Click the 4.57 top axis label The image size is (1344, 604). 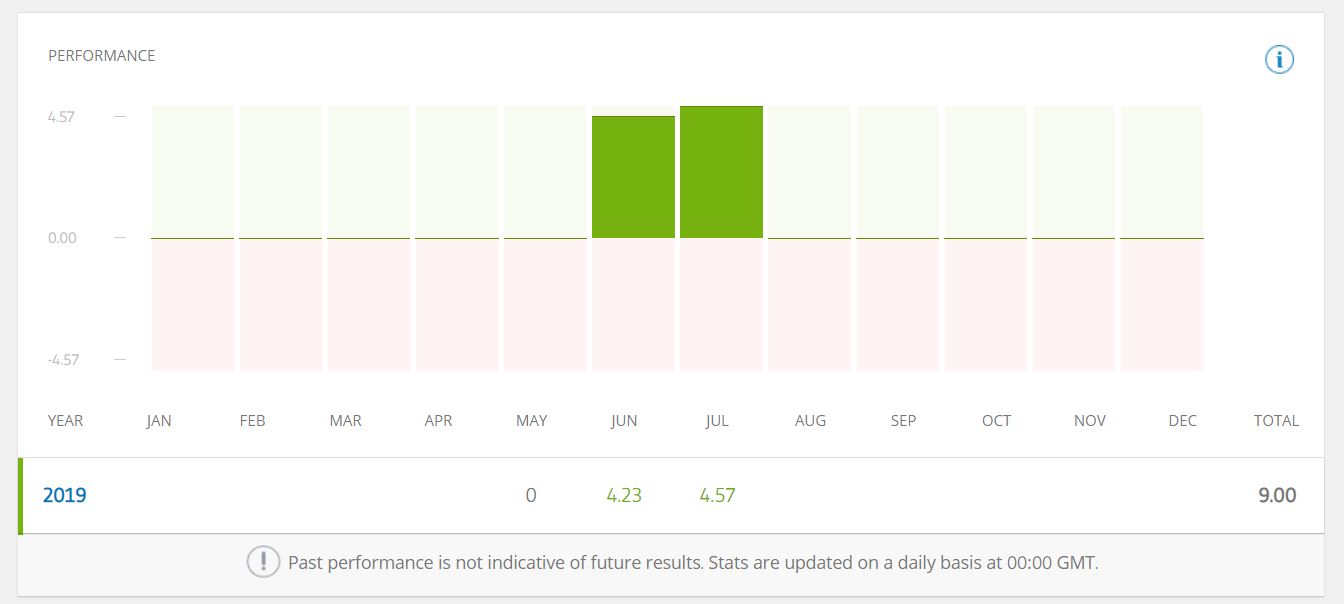61,117
